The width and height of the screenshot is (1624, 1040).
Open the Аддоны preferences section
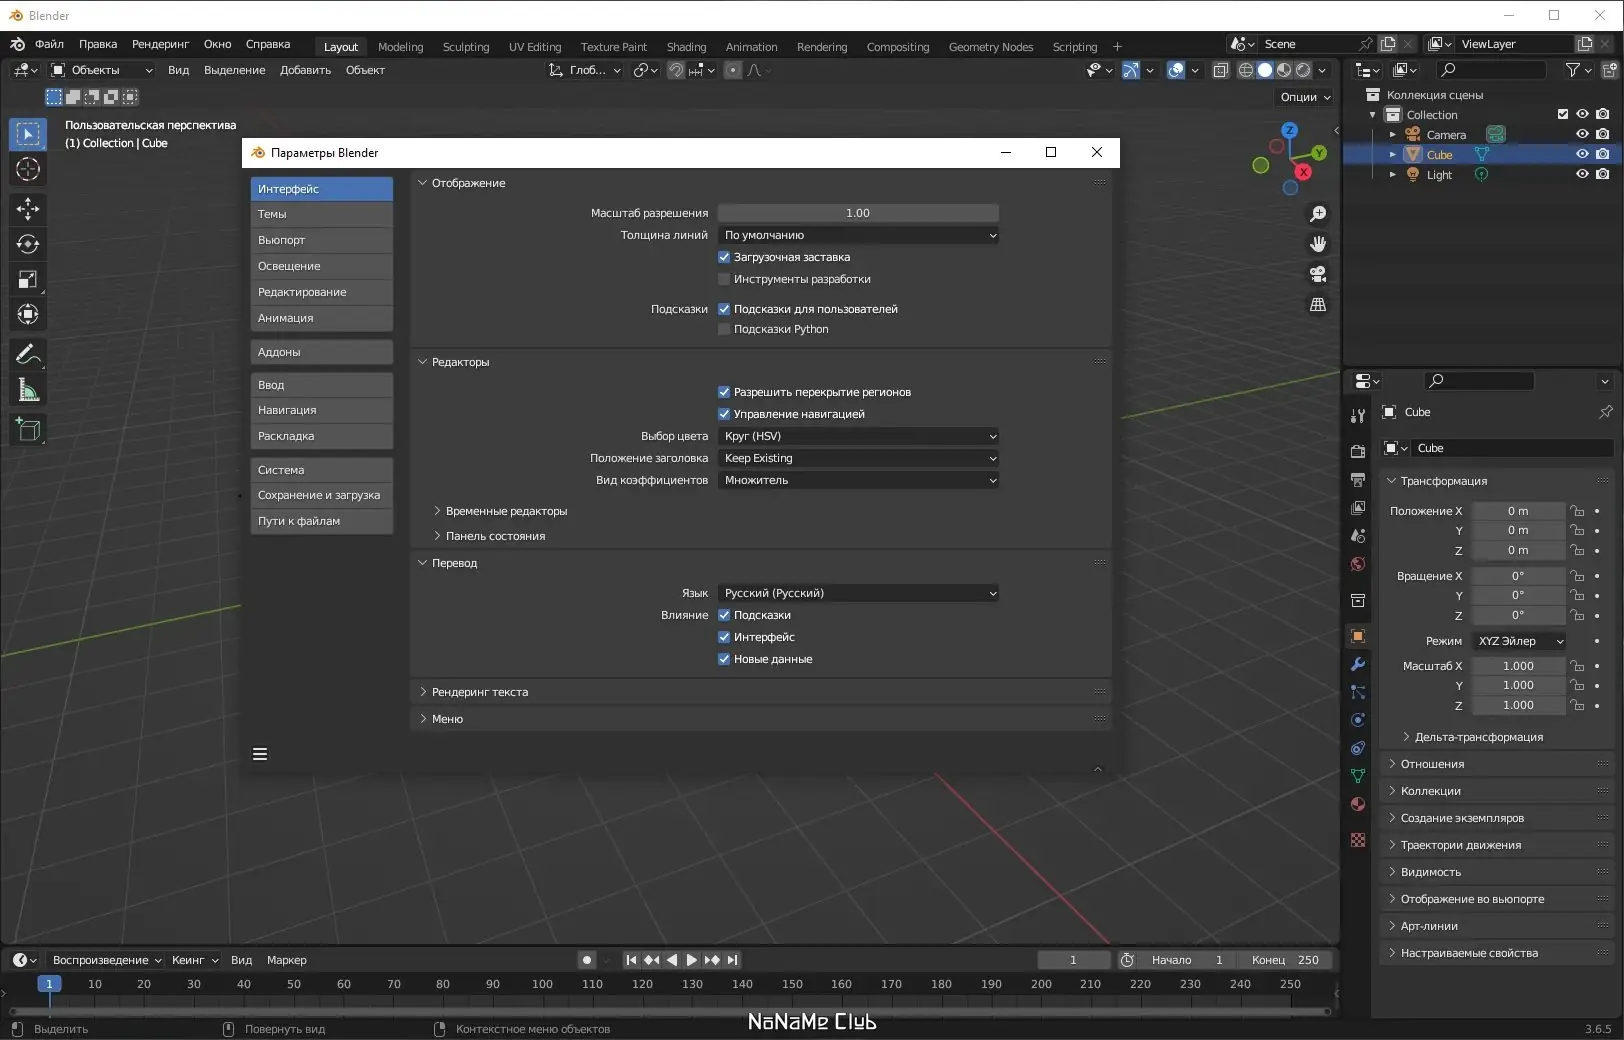321,352
